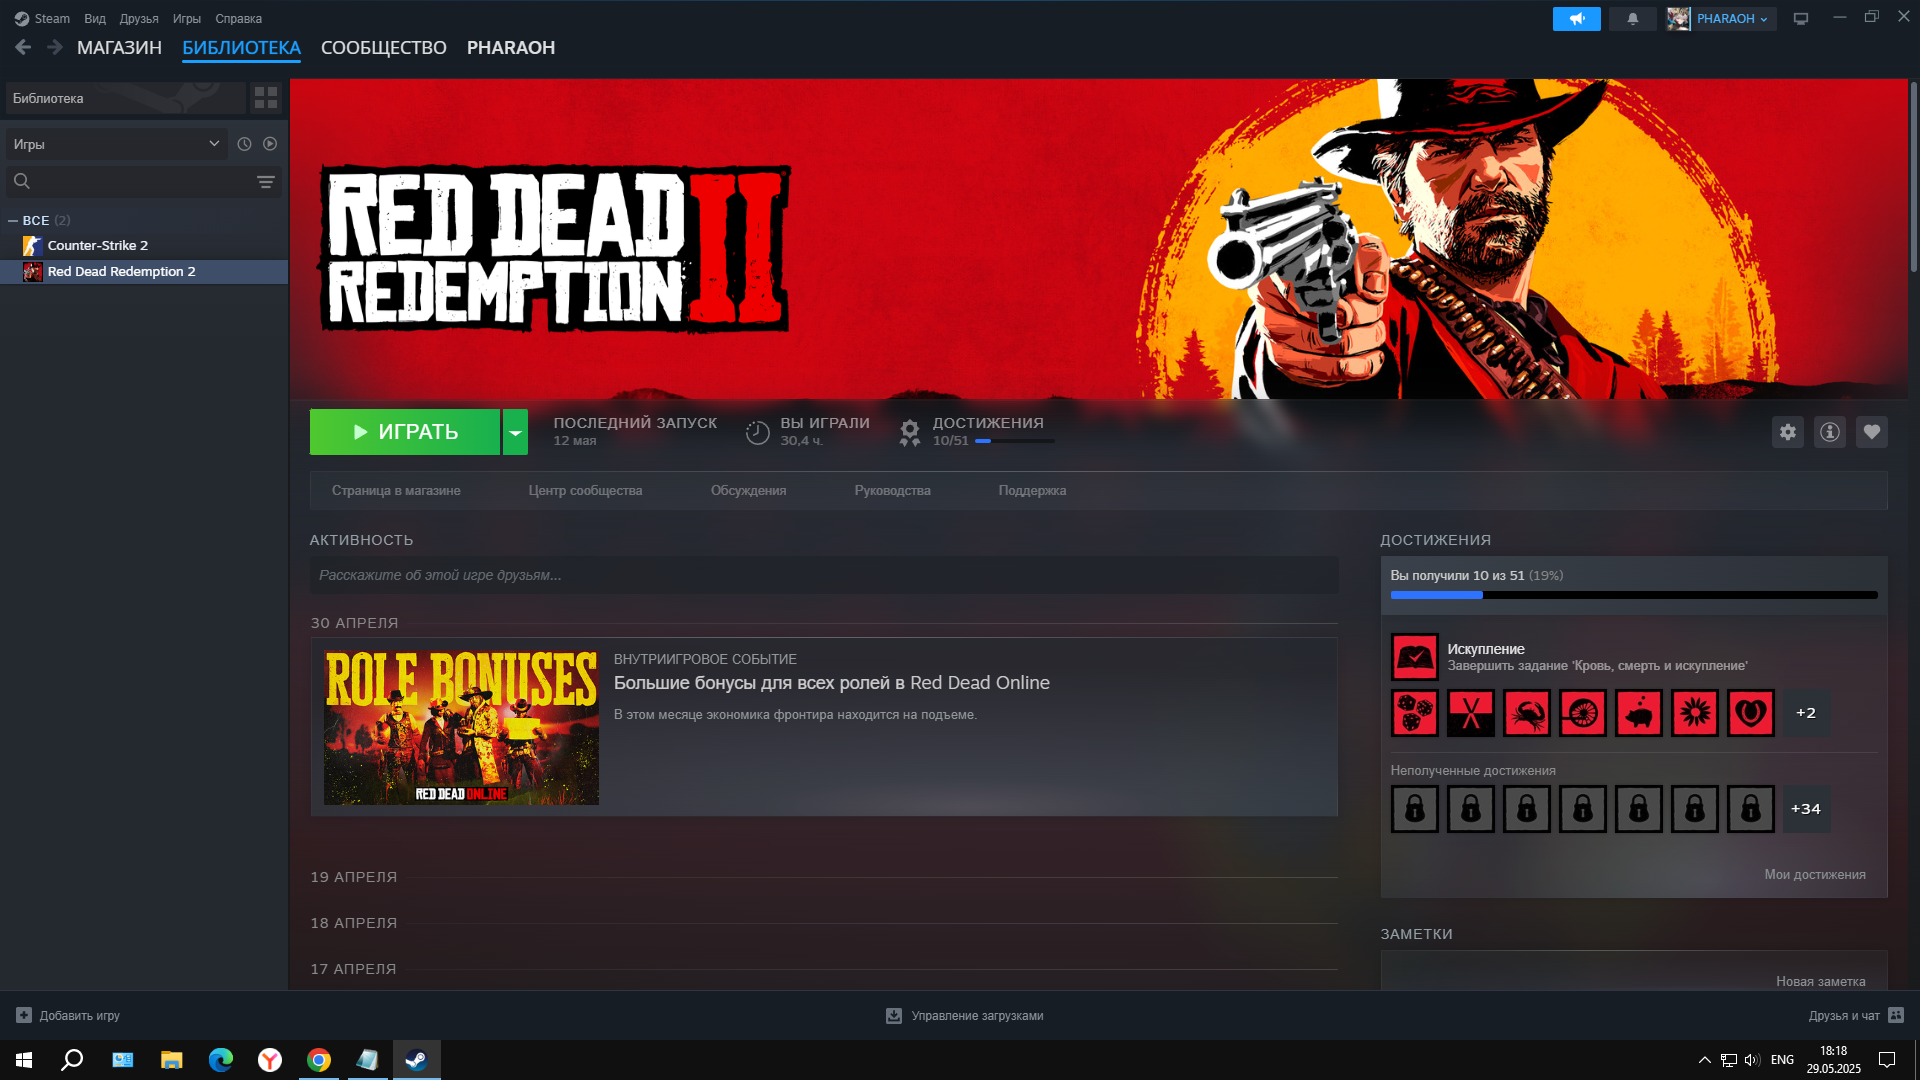Open Обсуждения link

748,491
